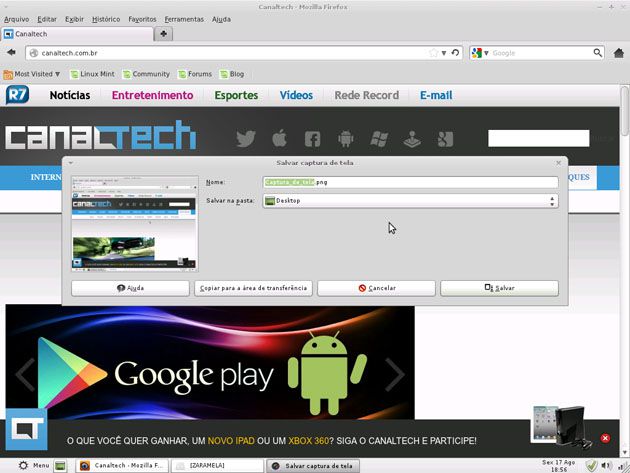Reload the page with the refresh icon
The width and height of the screenshot is (630, 473).
click(x=455, y=53)
